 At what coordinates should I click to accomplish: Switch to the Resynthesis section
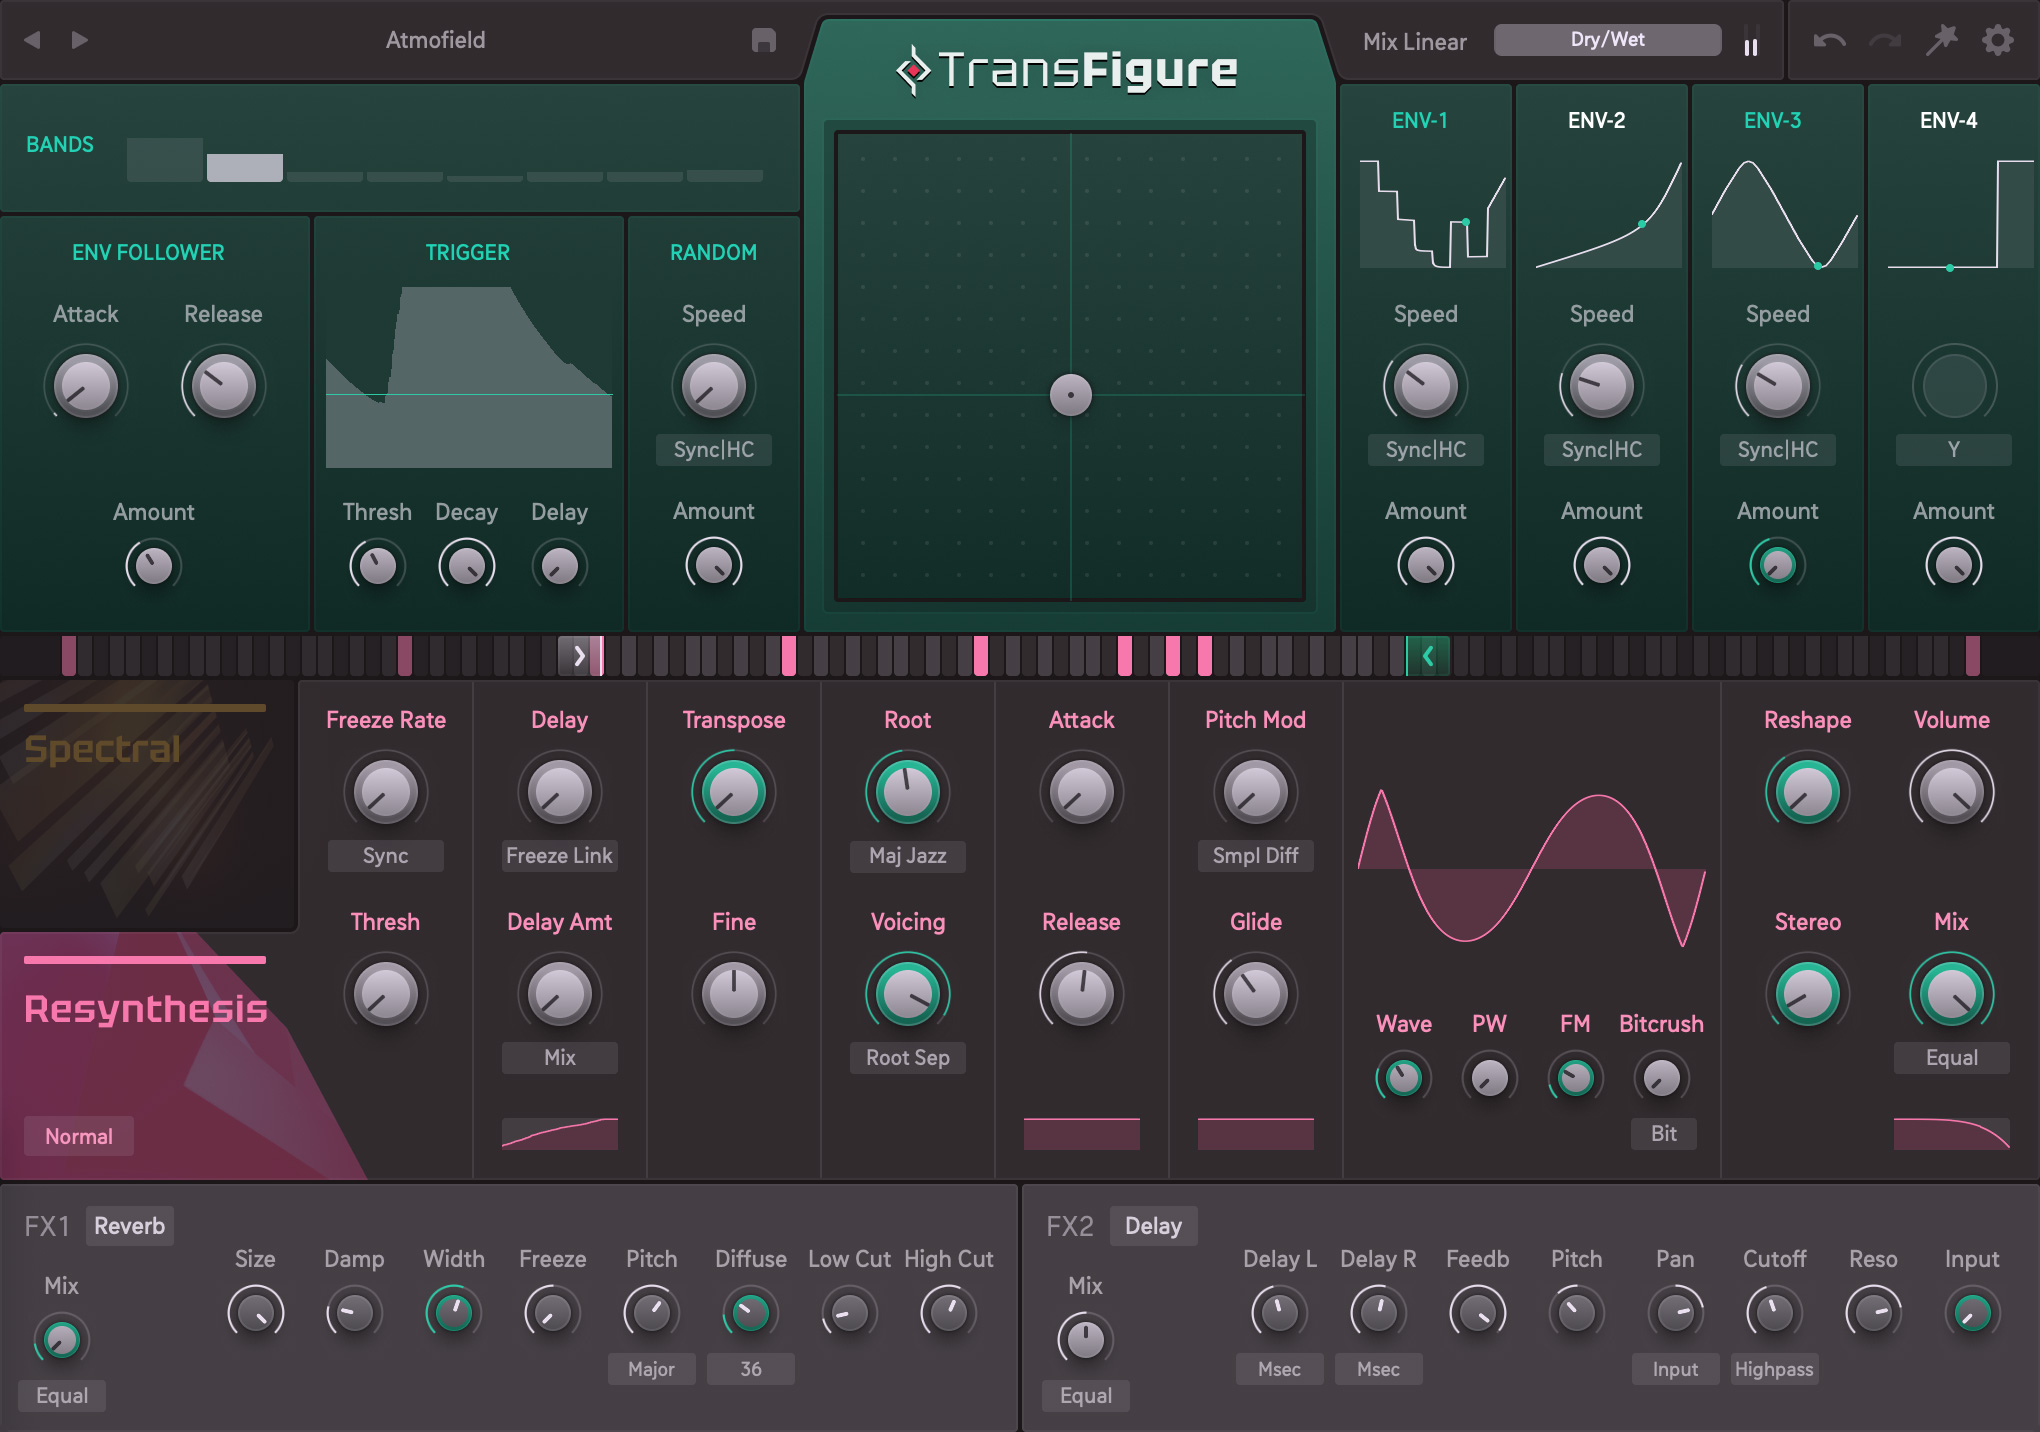tap(146, 1010)
